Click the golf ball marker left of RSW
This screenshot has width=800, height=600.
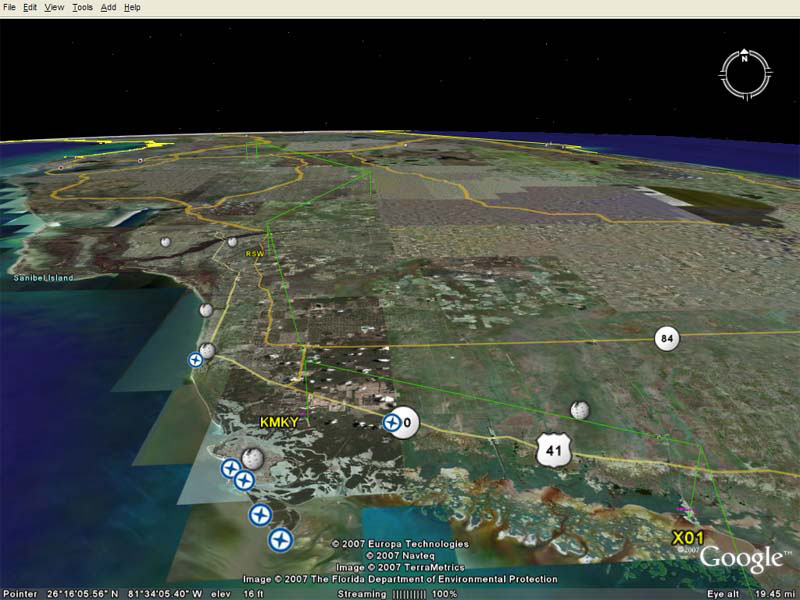coord(232,241)
